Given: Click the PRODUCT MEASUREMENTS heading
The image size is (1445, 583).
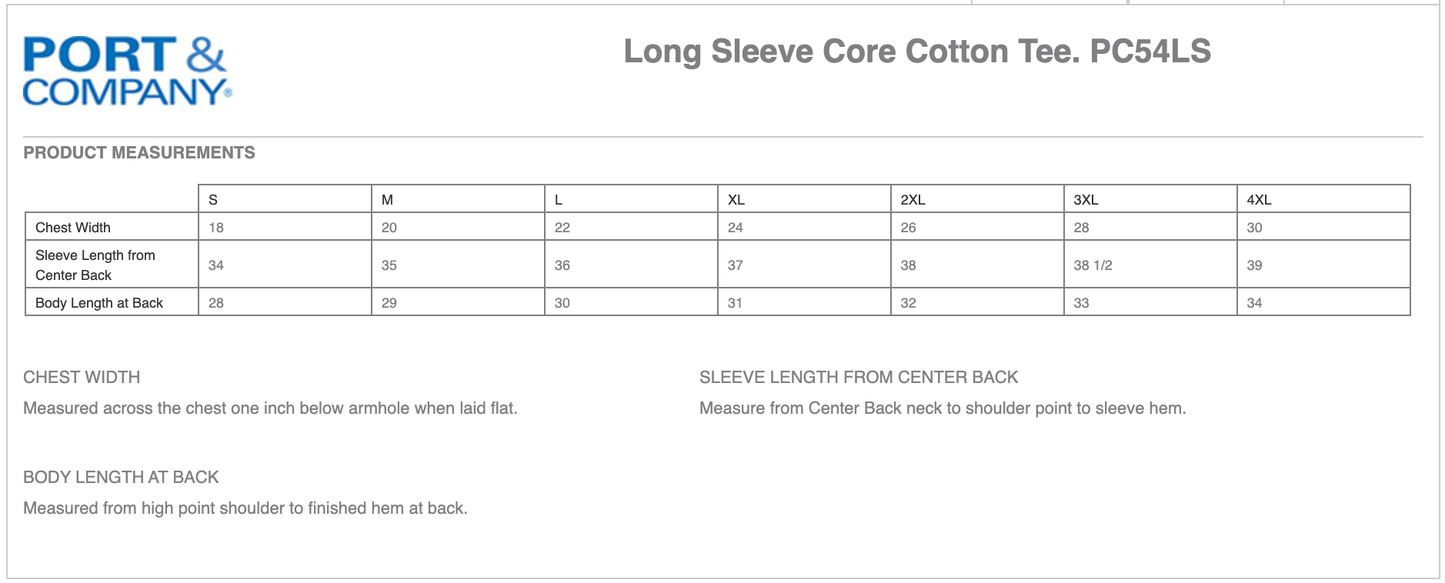Looking at the screenshot, I should pyautogui.click(x=139, y=153).
